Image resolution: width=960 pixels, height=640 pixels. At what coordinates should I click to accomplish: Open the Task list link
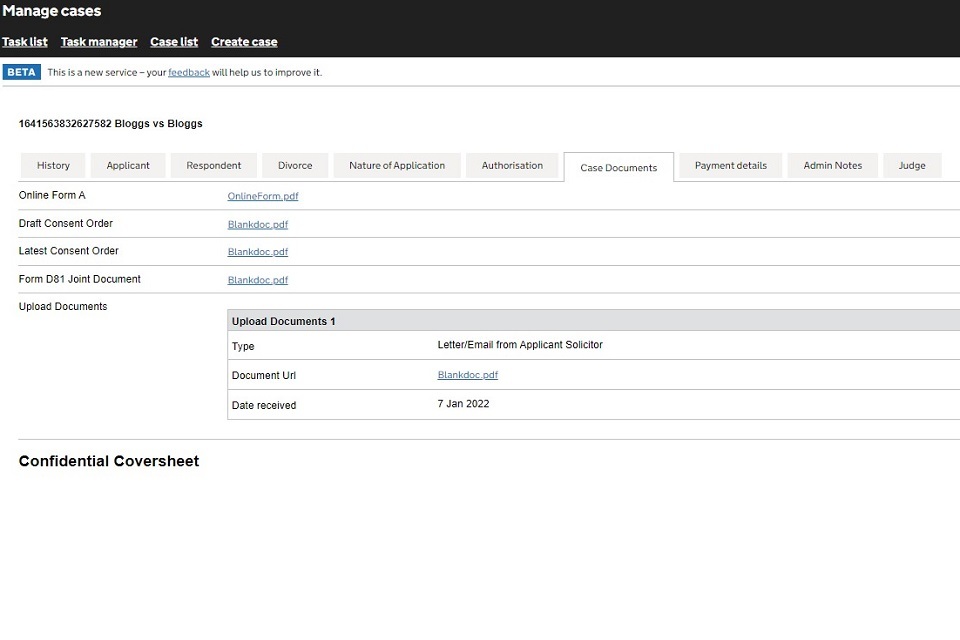click(x=25, y=42)
